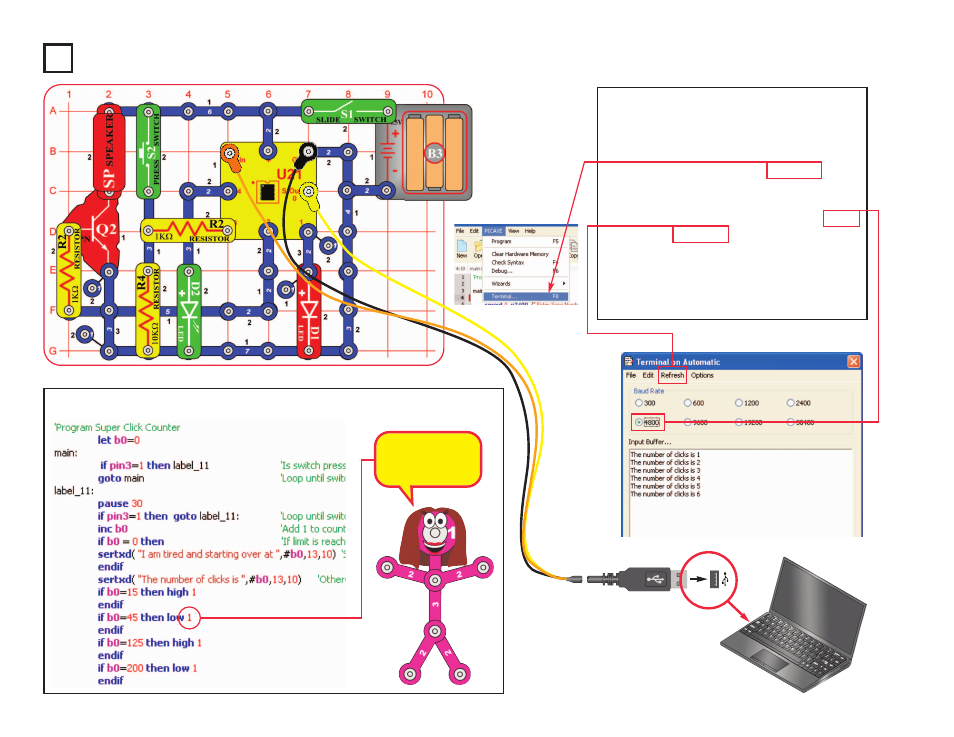
Task: Click the Q2 transistor component
Action: coord(97,234)
